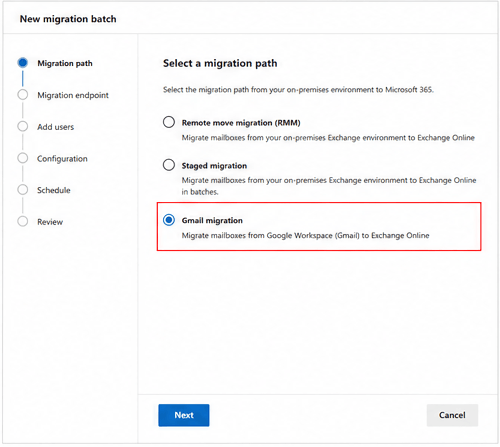Click New migration batch title
This screenshot has height=447, width=500.
click(x=68, y=19)
